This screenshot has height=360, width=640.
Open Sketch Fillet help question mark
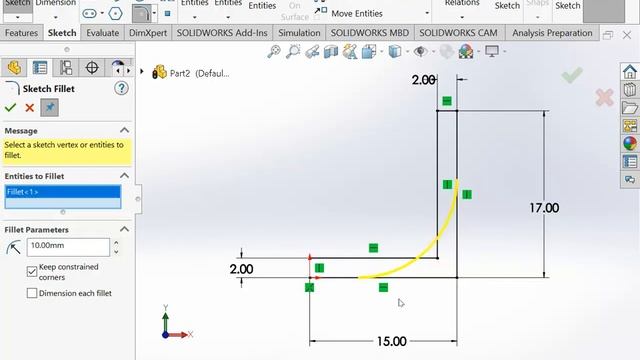tap(121, 88)
